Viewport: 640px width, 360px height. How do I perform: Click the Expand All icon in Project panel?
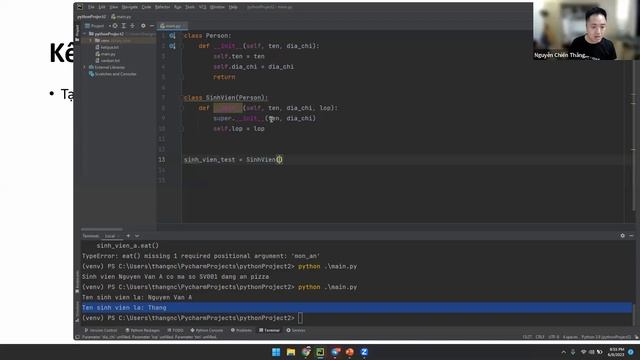click(124, 26)
